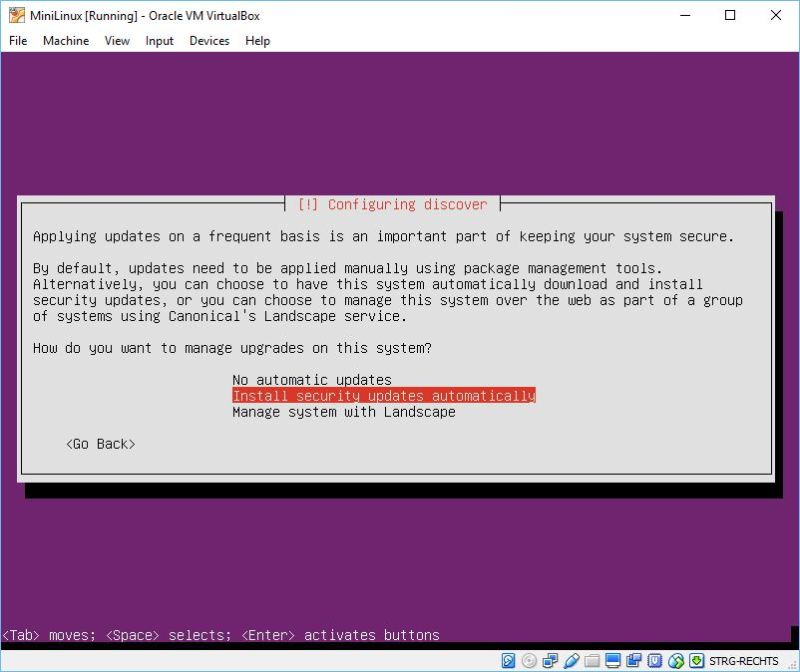
Task: Open the Input menu
Action: [x=159, y=41]
